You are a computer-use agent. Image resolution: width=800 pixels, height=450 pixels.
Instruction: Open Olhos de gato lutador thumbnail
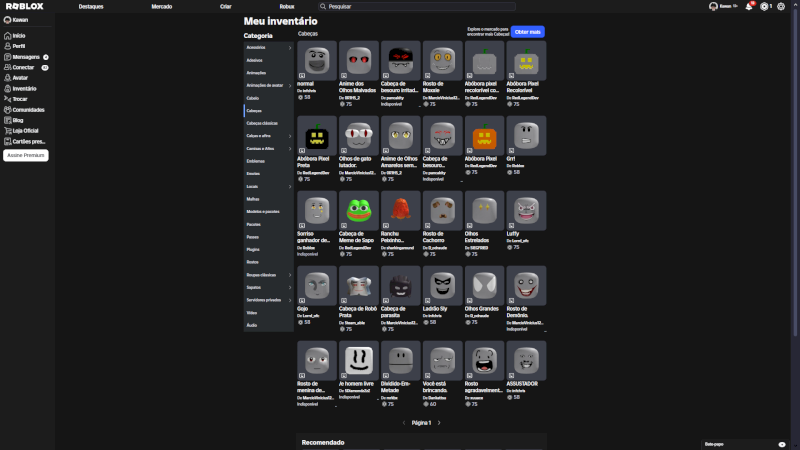click(x=359, y=136)
